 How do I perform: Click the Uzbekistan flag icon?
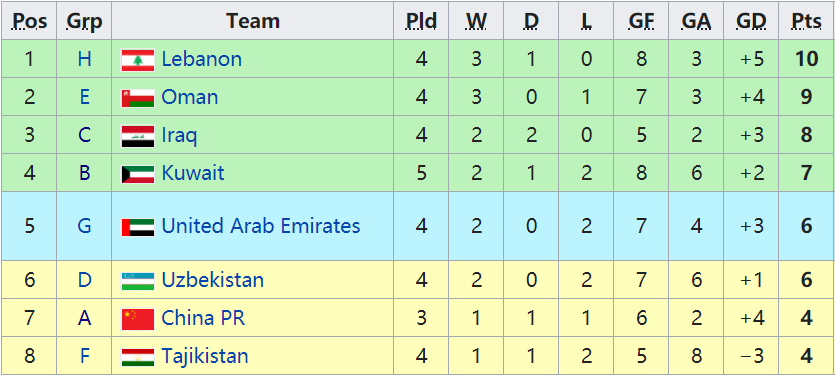[x=138, y=281]
